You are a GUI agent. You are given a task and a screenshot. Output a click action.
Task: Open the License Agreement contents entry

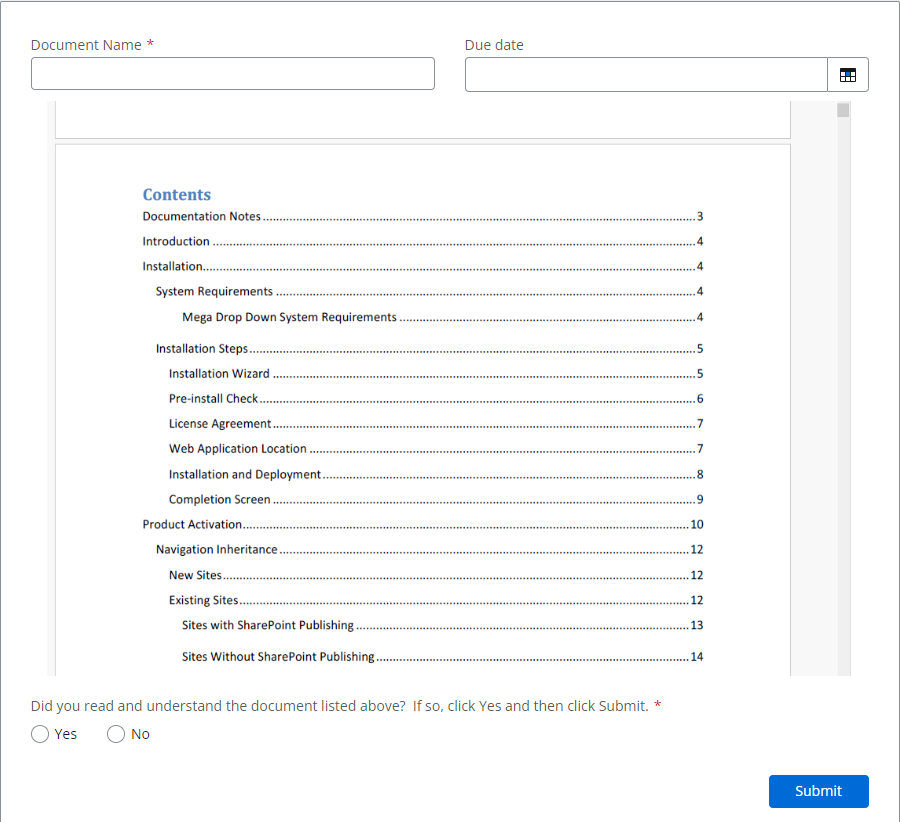(220, 424)
